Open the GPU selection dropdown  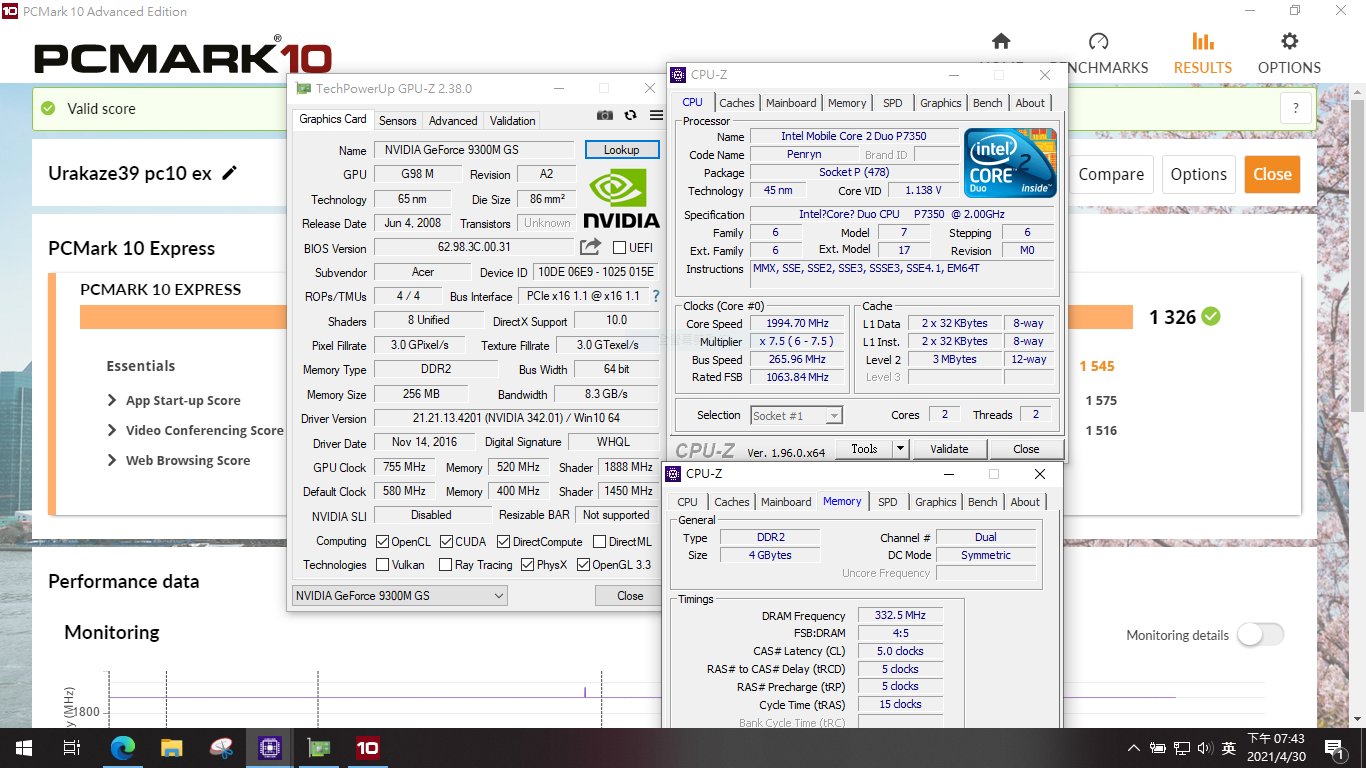point(400,595)
